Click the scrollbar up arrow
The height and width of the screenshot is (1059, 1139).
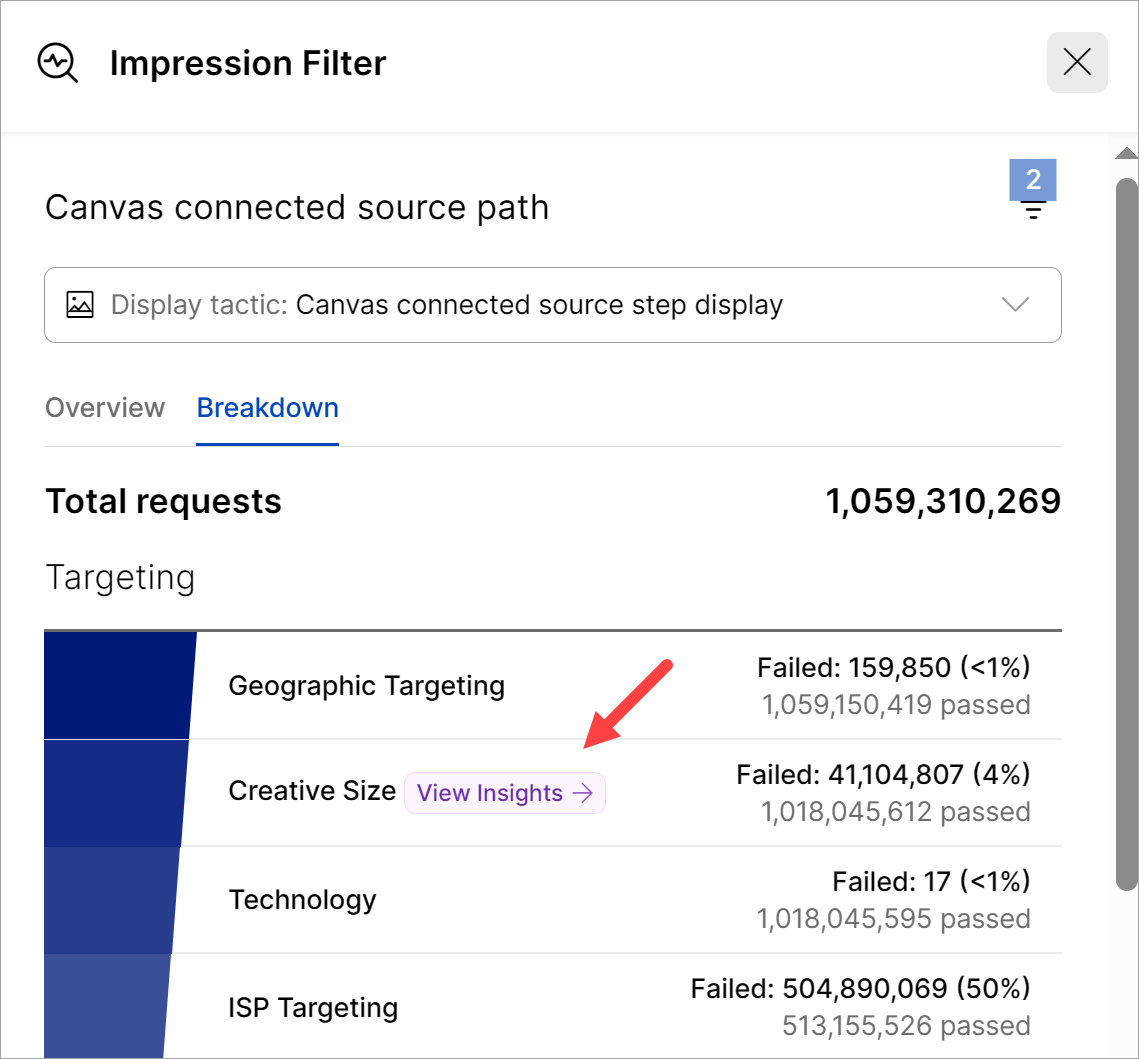tap(1126, 153)
